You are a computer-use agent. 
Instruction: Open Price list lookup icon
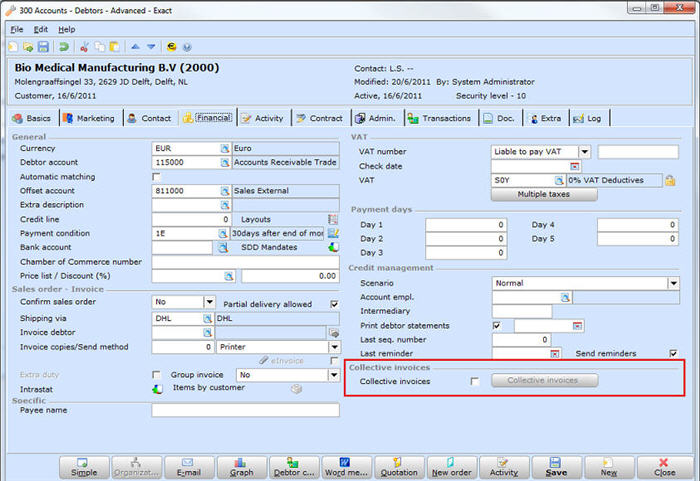pyautogui.click(x=229, y=276)
